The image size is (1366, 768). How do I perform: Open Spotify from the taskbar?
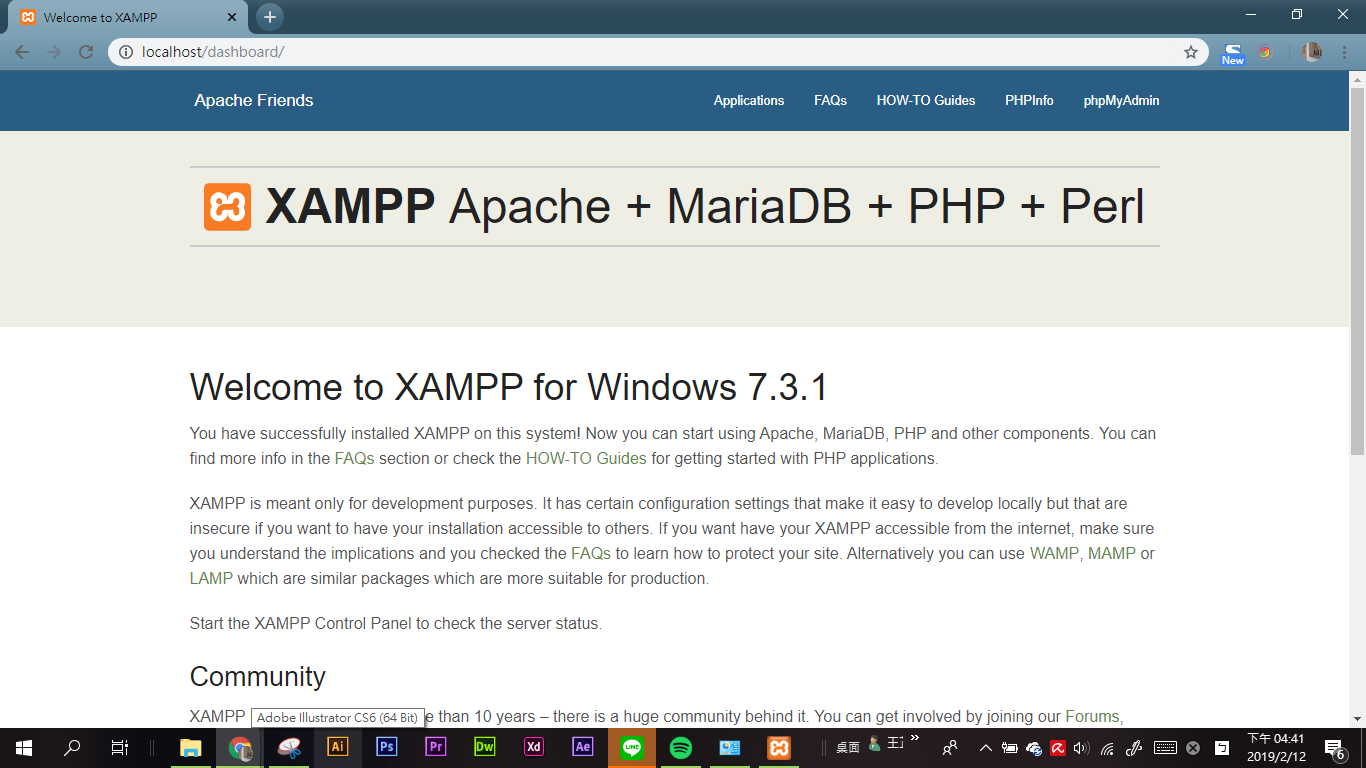pos(681,747)
